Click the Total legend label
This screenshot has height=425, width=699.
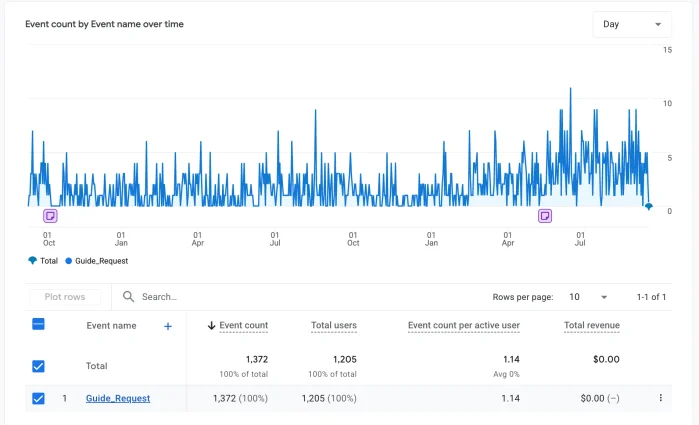(49, 261)
